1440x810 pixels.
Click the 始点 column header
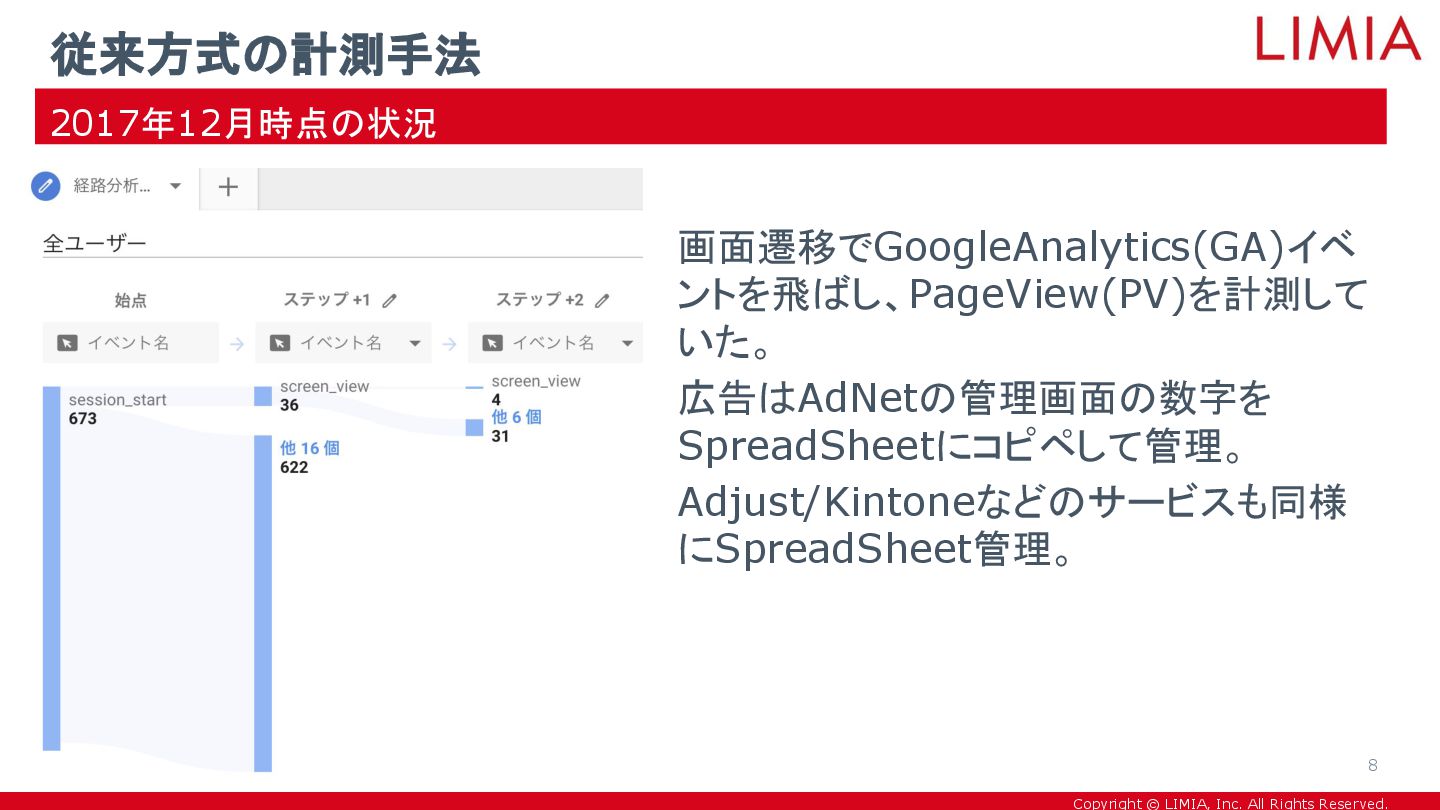131,300
